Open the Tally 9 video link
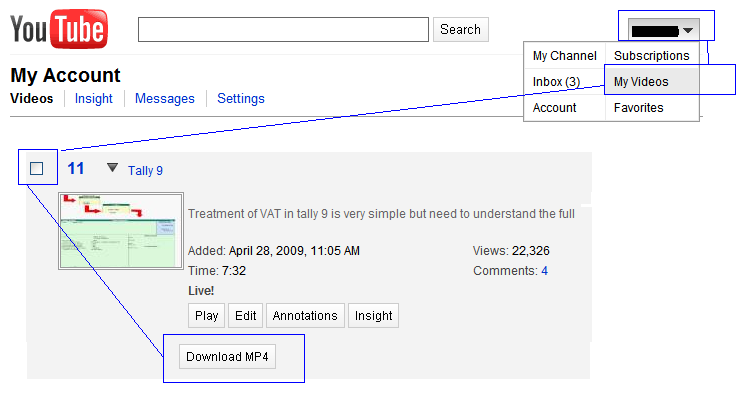This screenshot has width=741, height=398. pyautogui.click(x=145, y=171)
